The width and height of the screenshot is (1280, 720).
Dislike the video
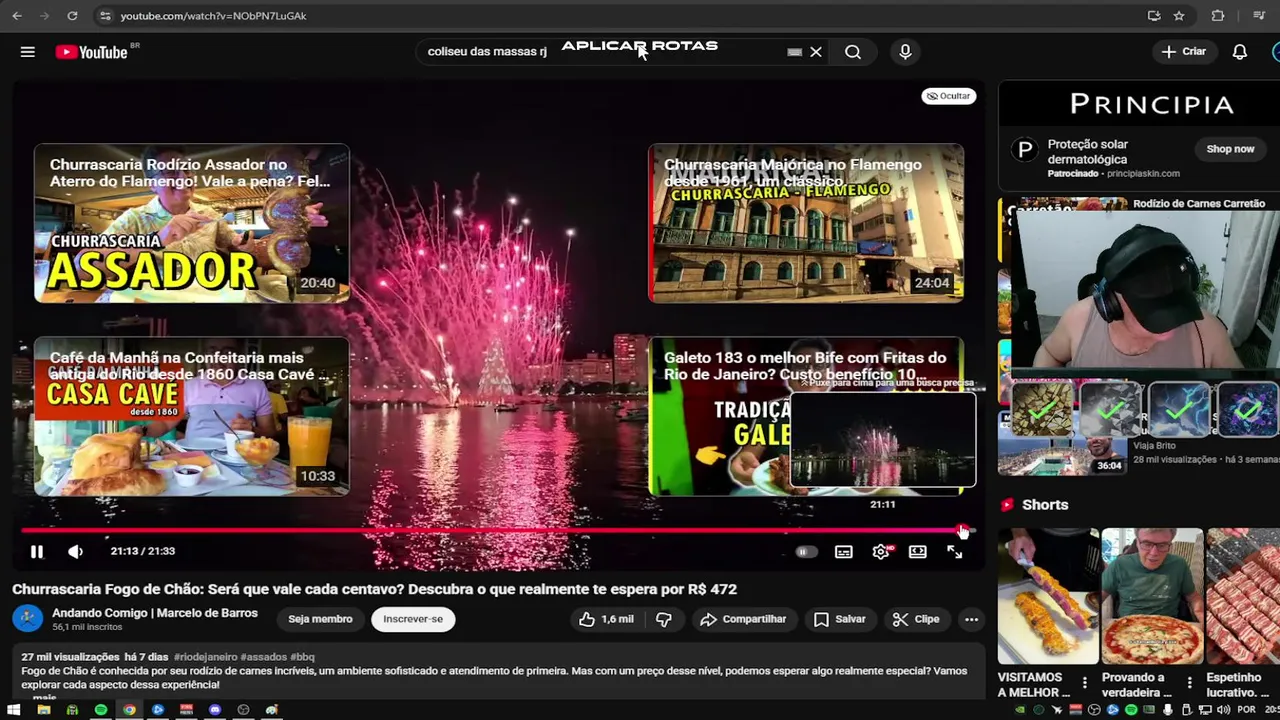pyautogui.click(x=663, y=619)
